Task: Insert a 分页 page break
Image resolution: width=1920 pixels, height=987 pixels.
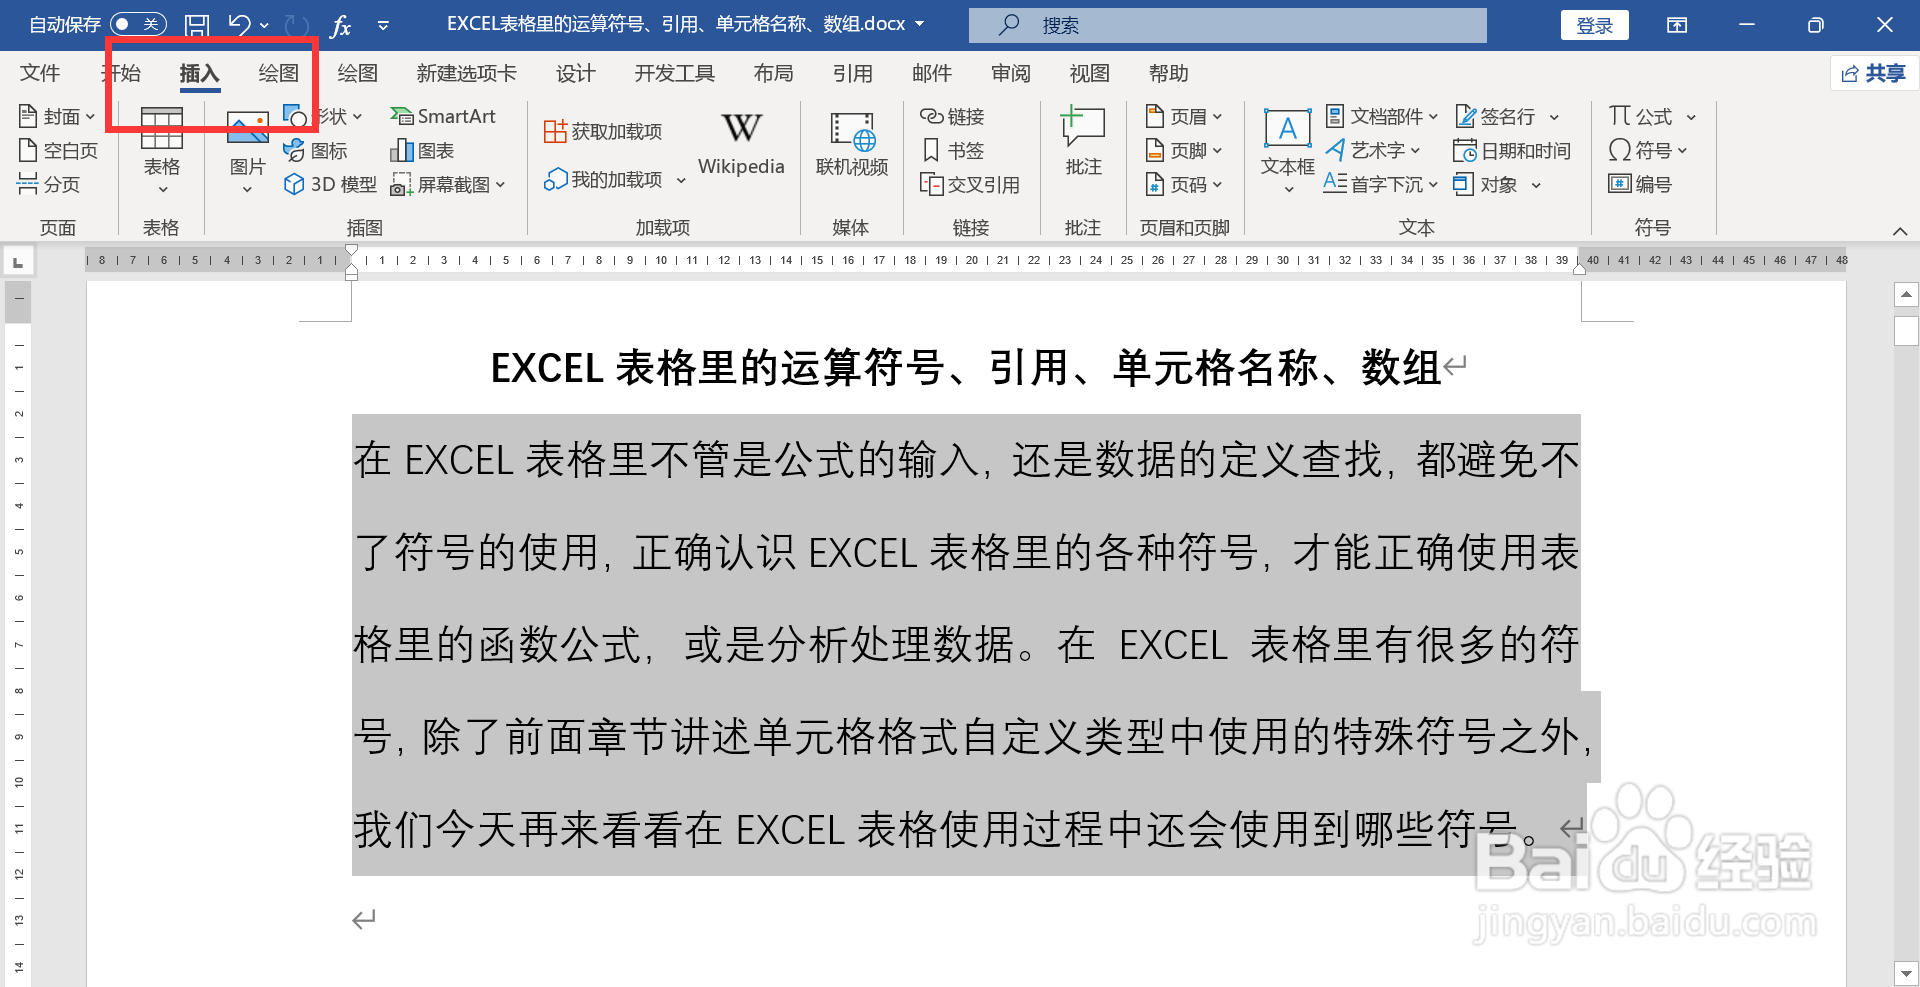Action: pos(48,184)
